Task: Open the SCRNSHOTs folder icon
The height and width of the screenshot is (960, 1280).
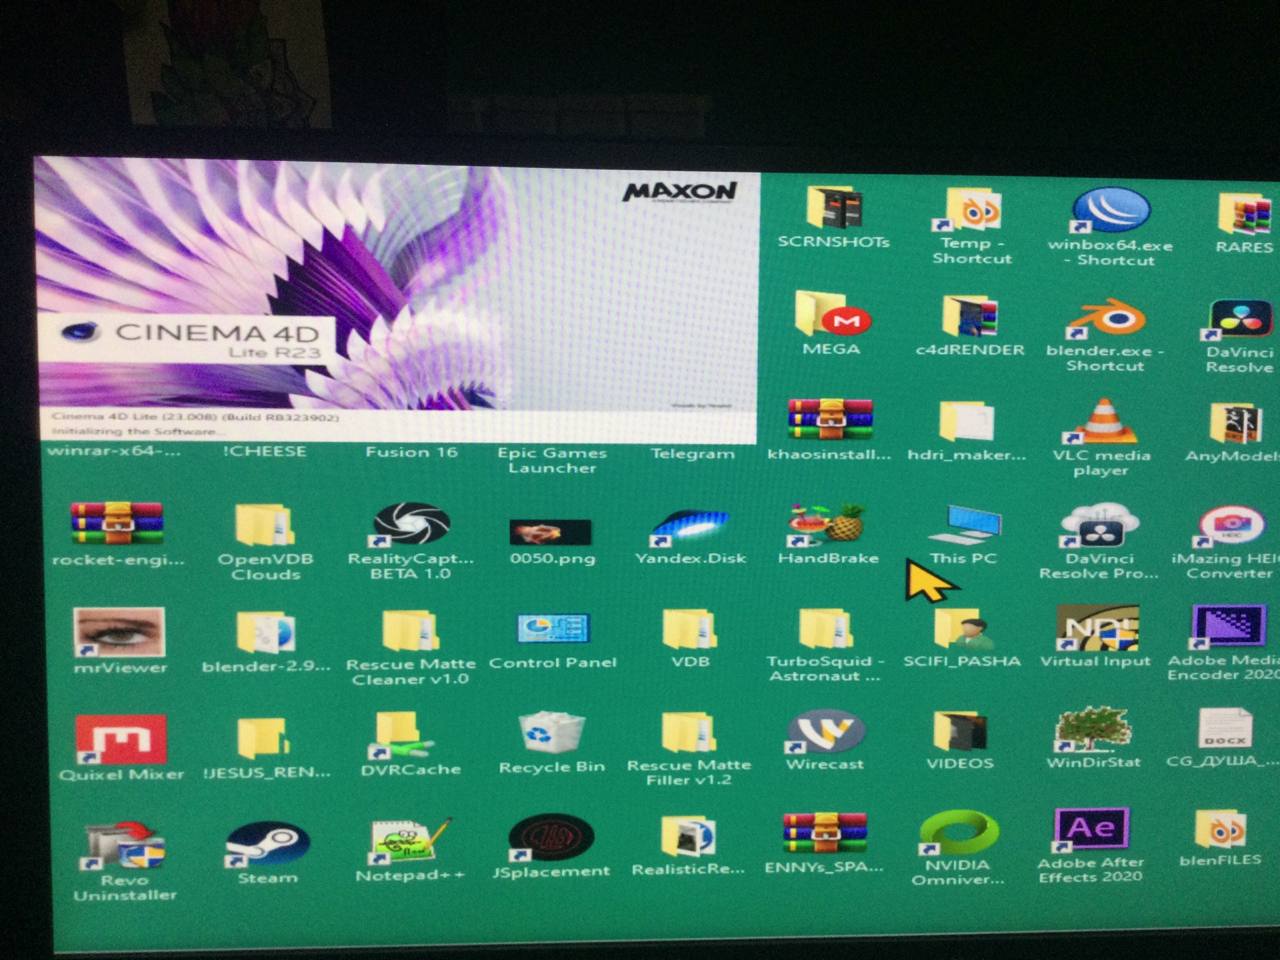Action: [833, 207]
